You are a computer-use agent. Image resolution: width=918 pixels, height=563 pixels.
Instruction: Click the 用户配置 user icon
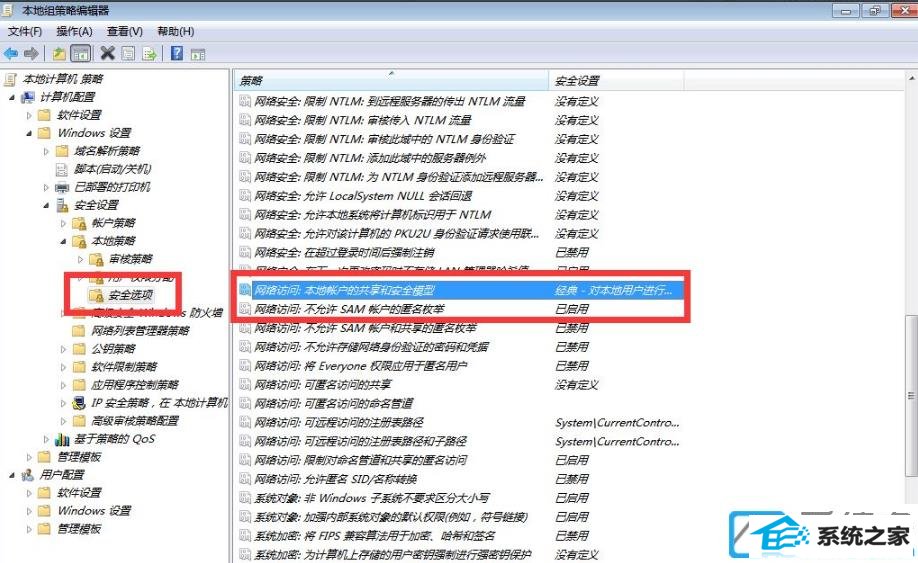(28, 475)
